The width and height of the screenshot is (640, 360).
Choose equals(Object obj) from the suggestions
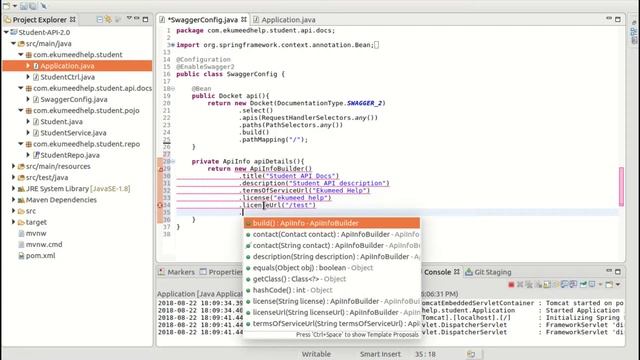pyautogui.click(x=331, y=268)
